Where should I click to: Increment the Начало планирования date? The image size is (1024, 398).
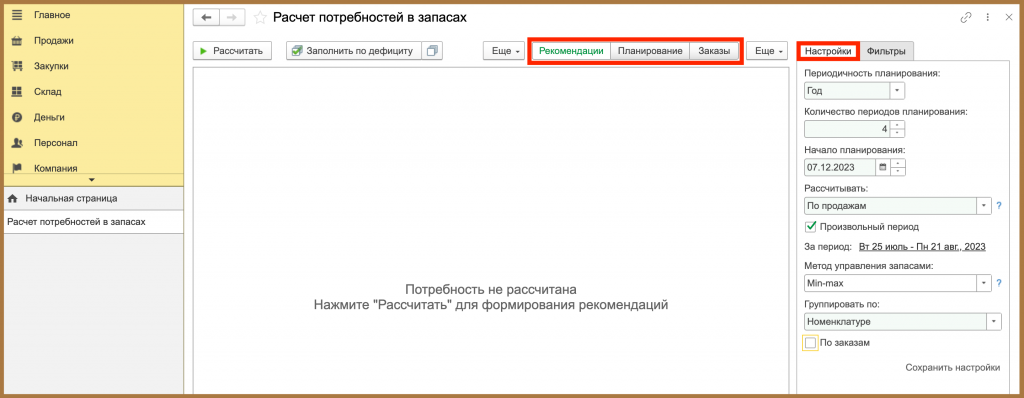[897, 163]
